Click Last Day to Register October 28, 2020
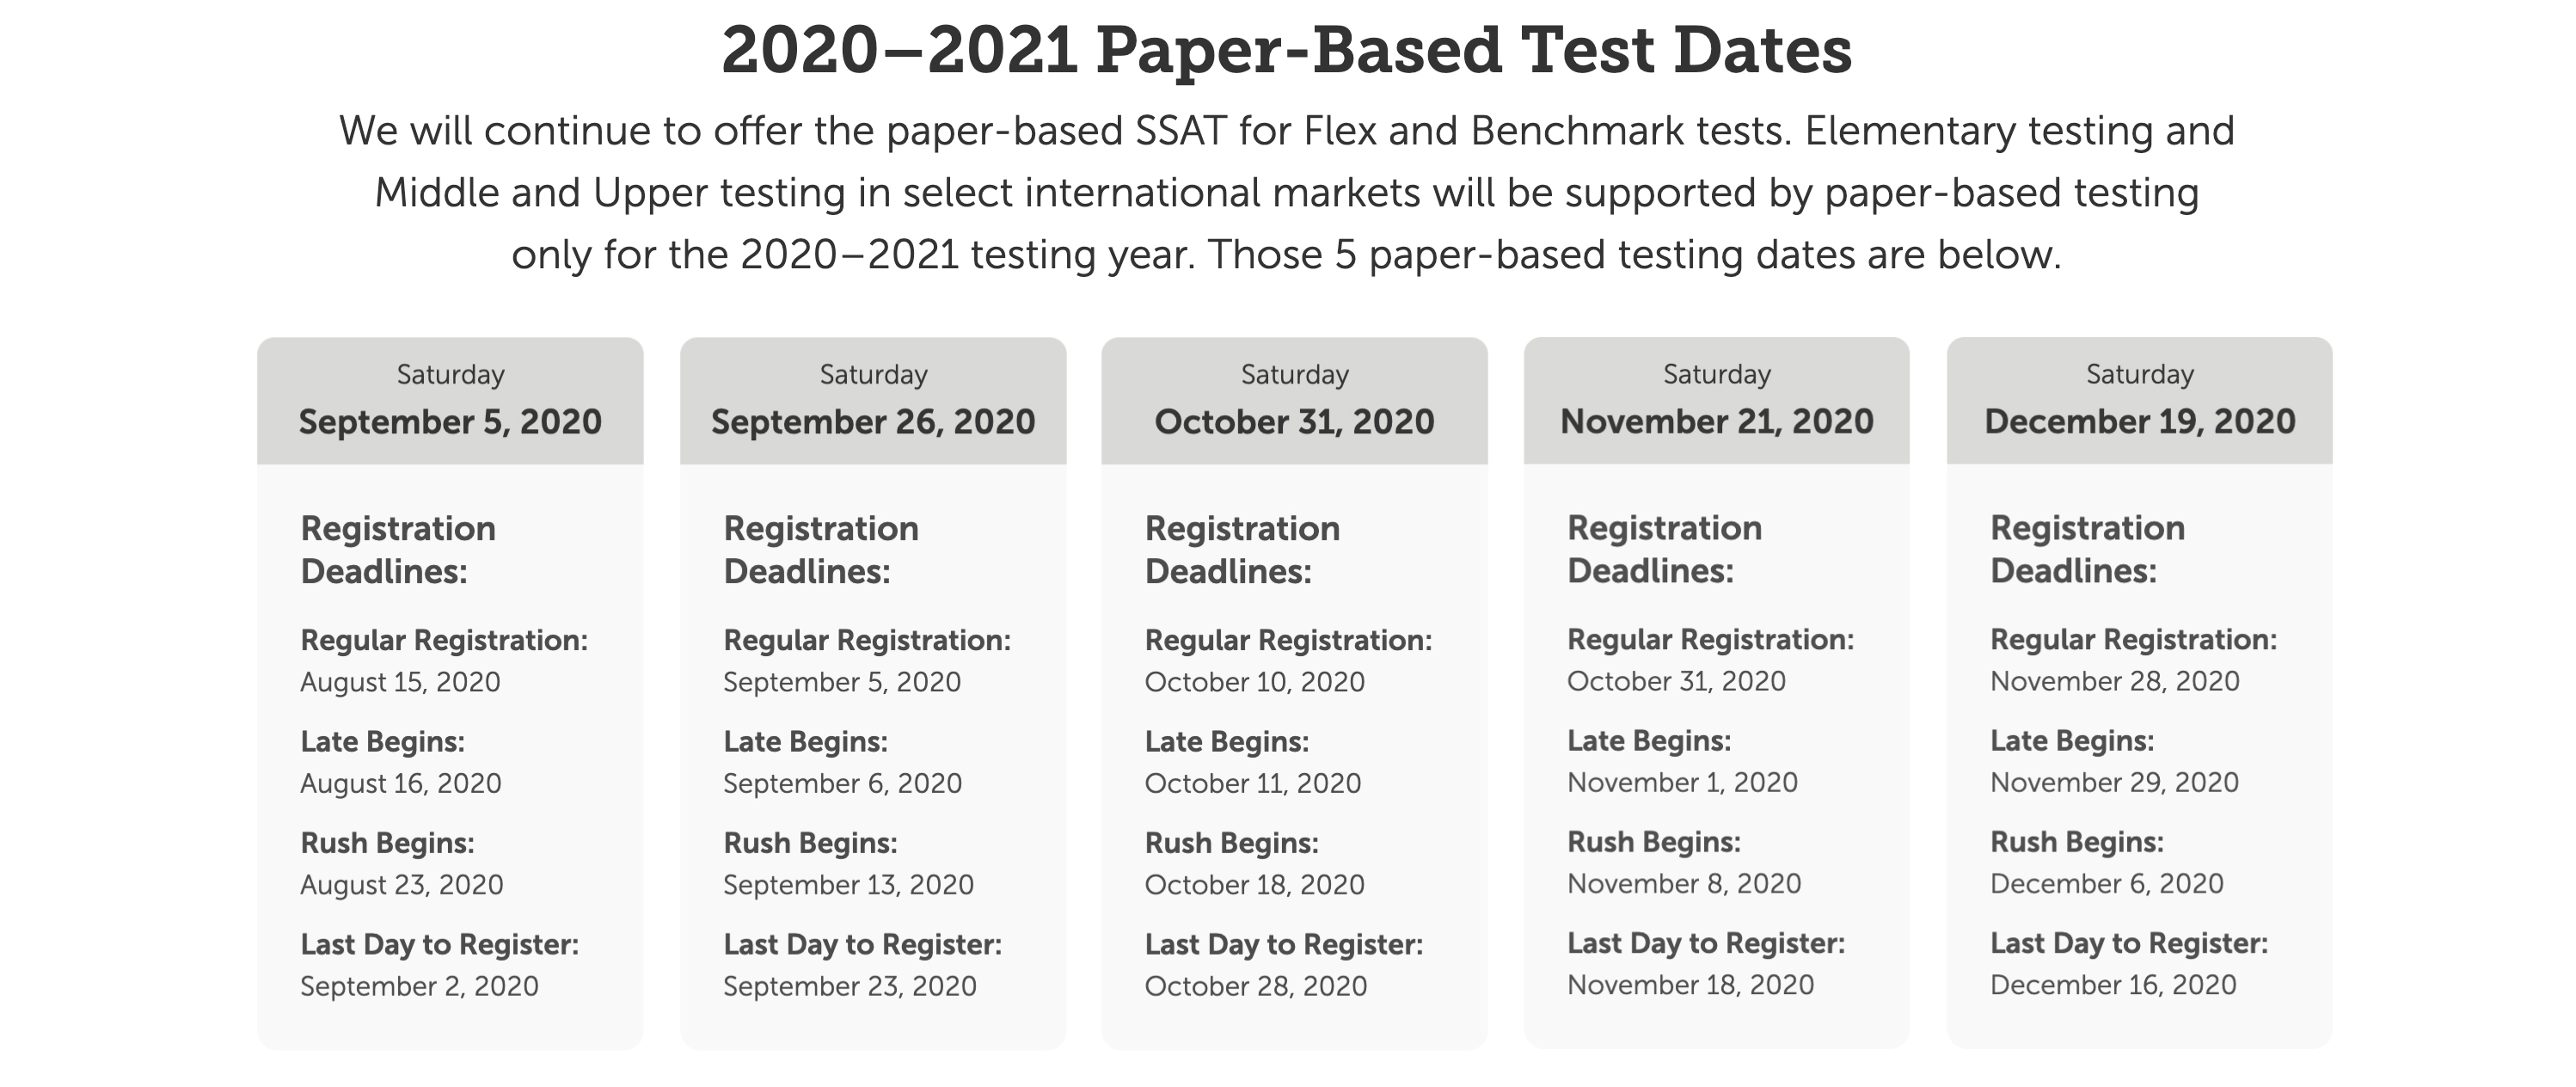The image size is (2576, 1087). 1255,986
